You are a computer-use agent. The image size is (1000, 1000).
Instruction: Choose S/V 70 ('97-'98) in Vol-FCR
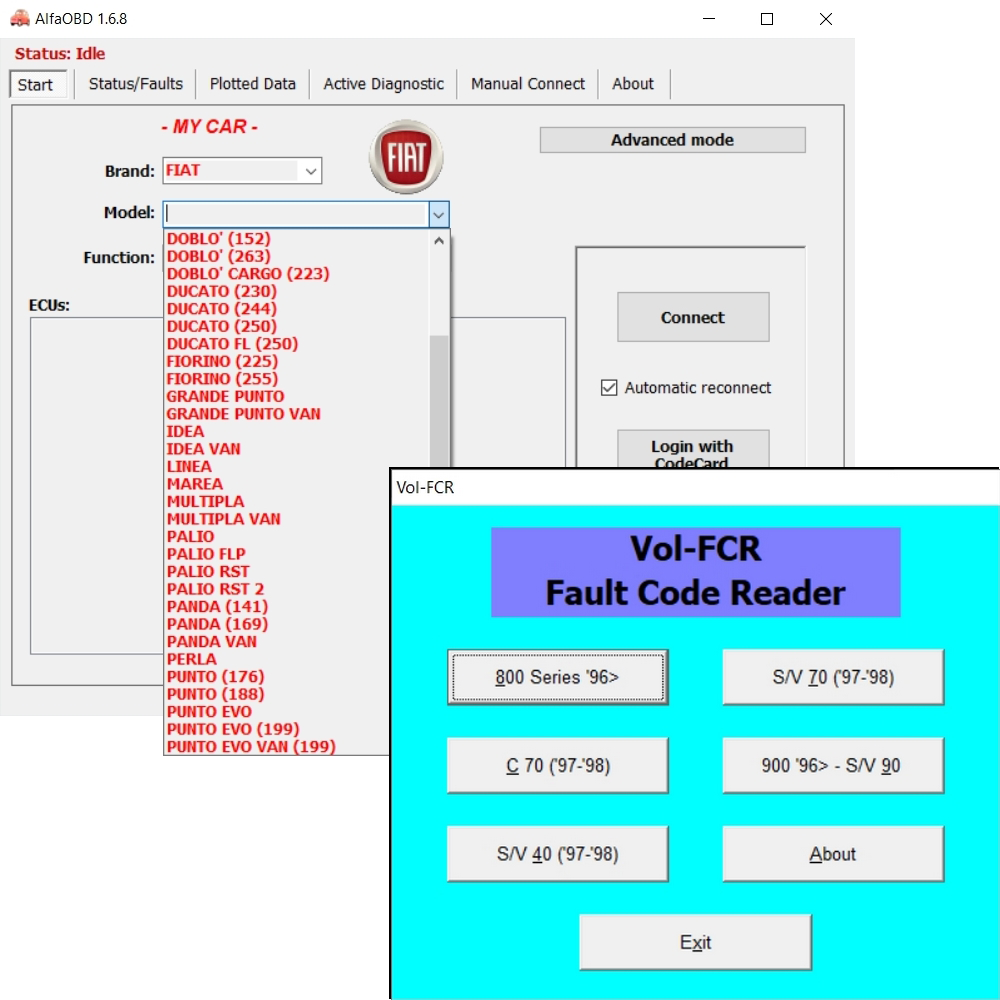click(x=833, y=677)
